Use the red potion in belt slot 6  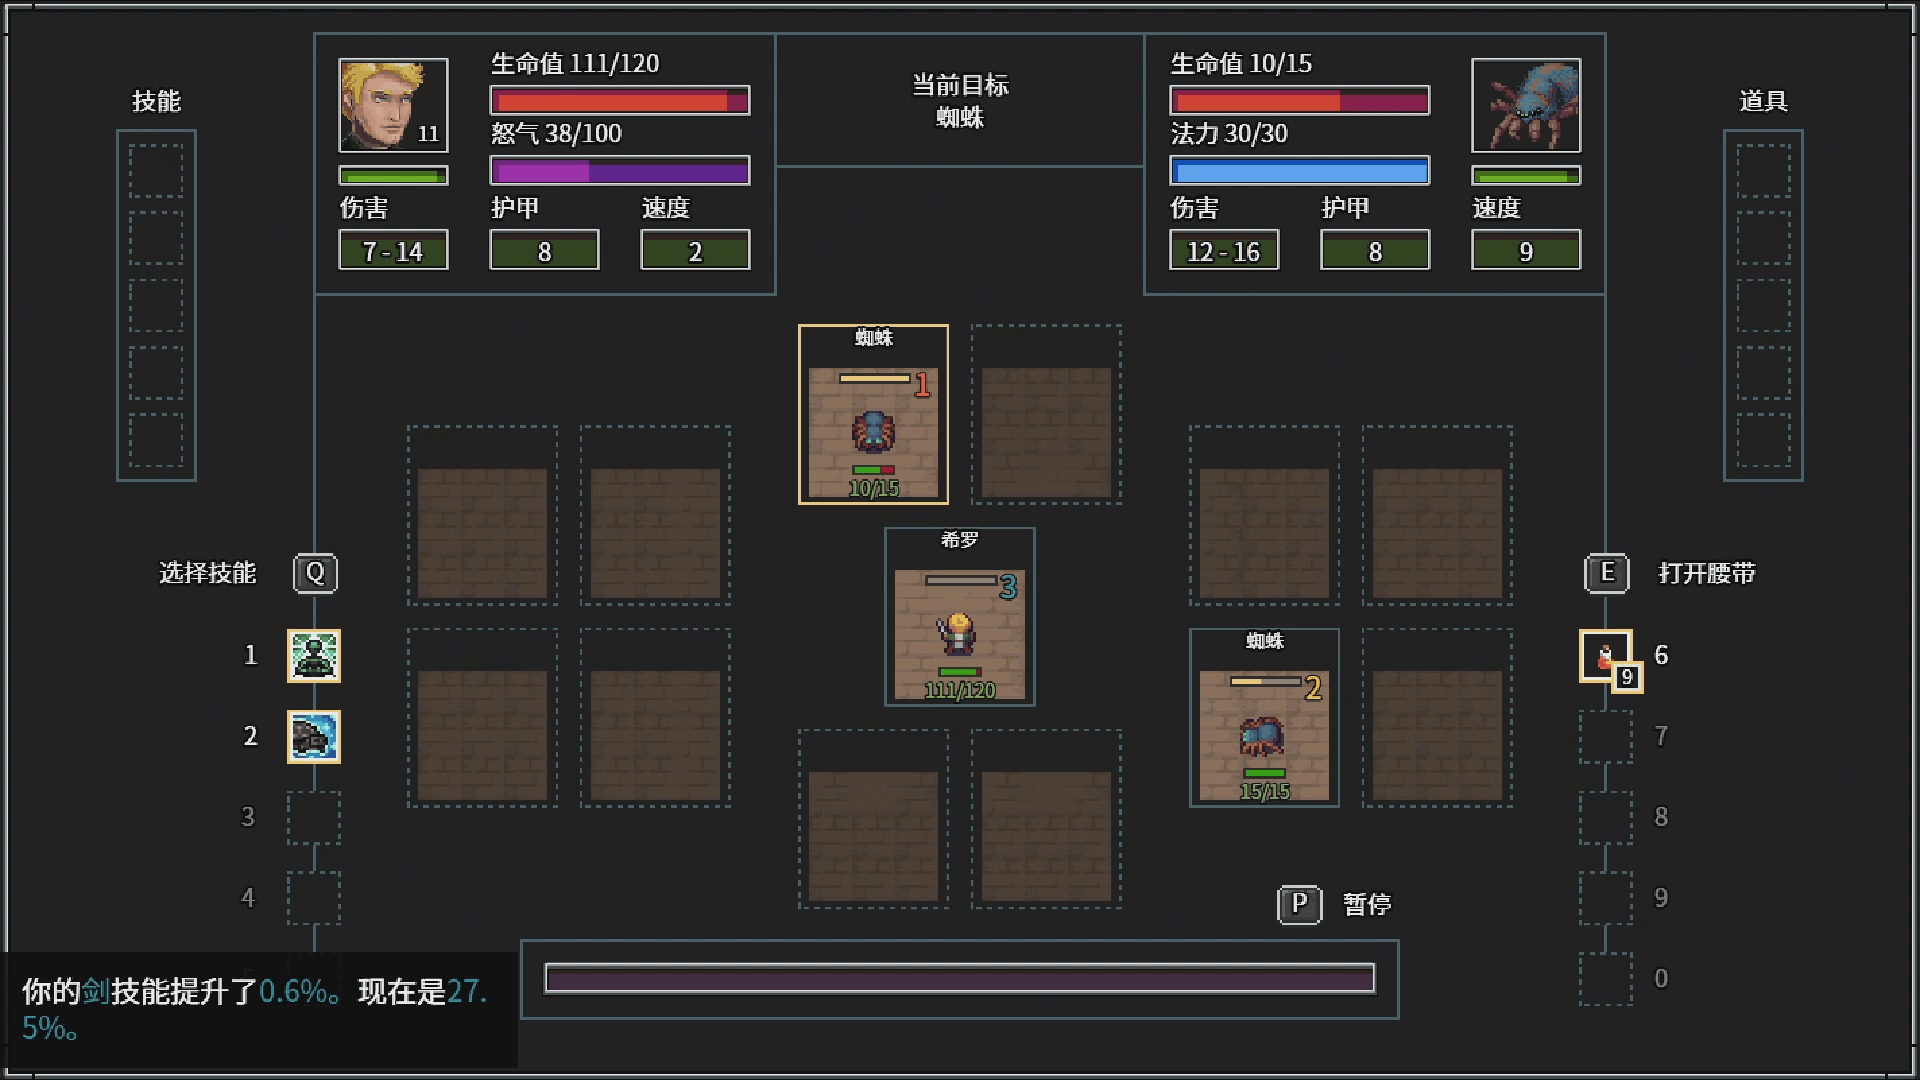pos(1605,656)
